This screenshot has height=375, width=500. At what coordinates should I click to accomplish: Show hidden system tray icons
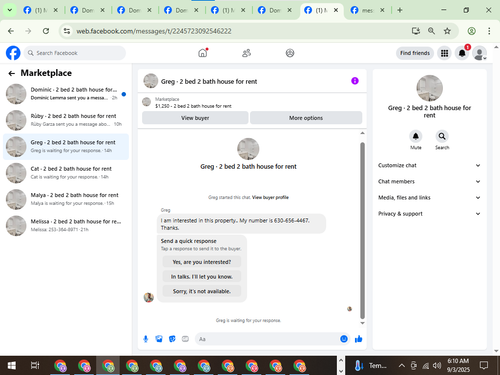(x=402, y=366)
